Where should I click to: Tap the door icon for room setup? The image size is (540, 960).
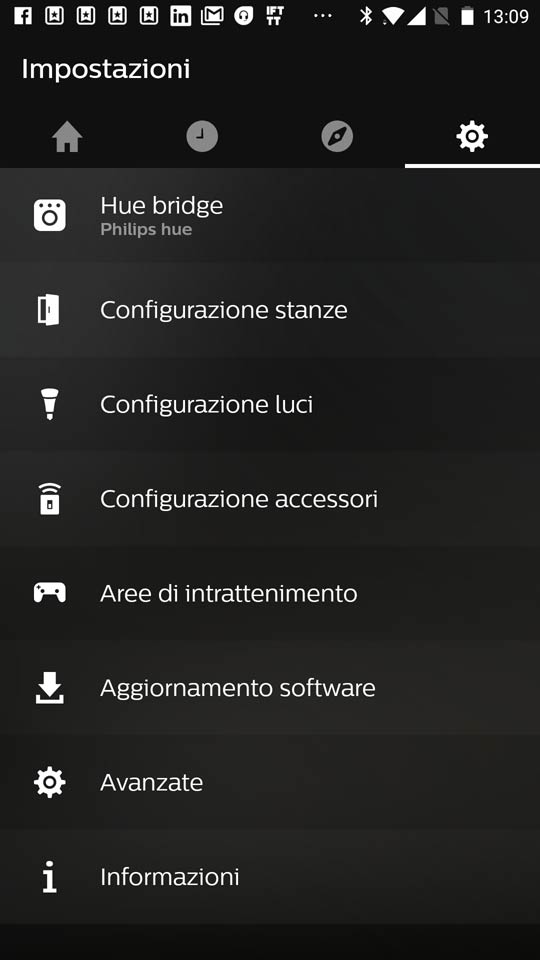point(49,310)
